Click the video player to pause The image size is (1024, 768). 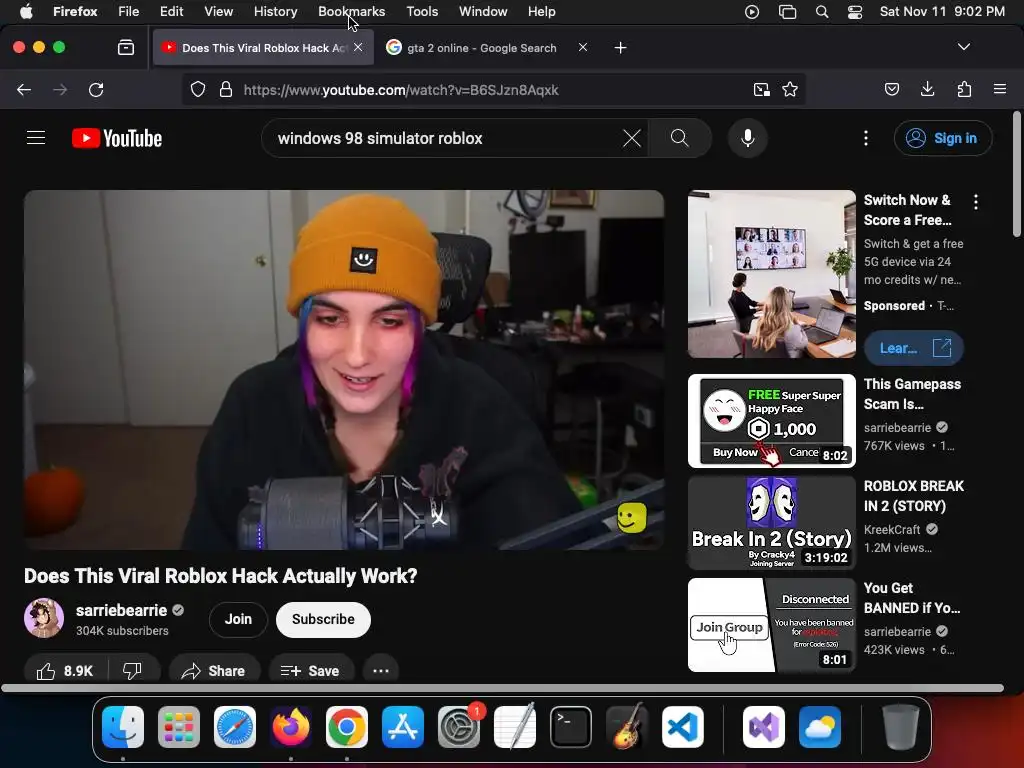click(344, 370)
